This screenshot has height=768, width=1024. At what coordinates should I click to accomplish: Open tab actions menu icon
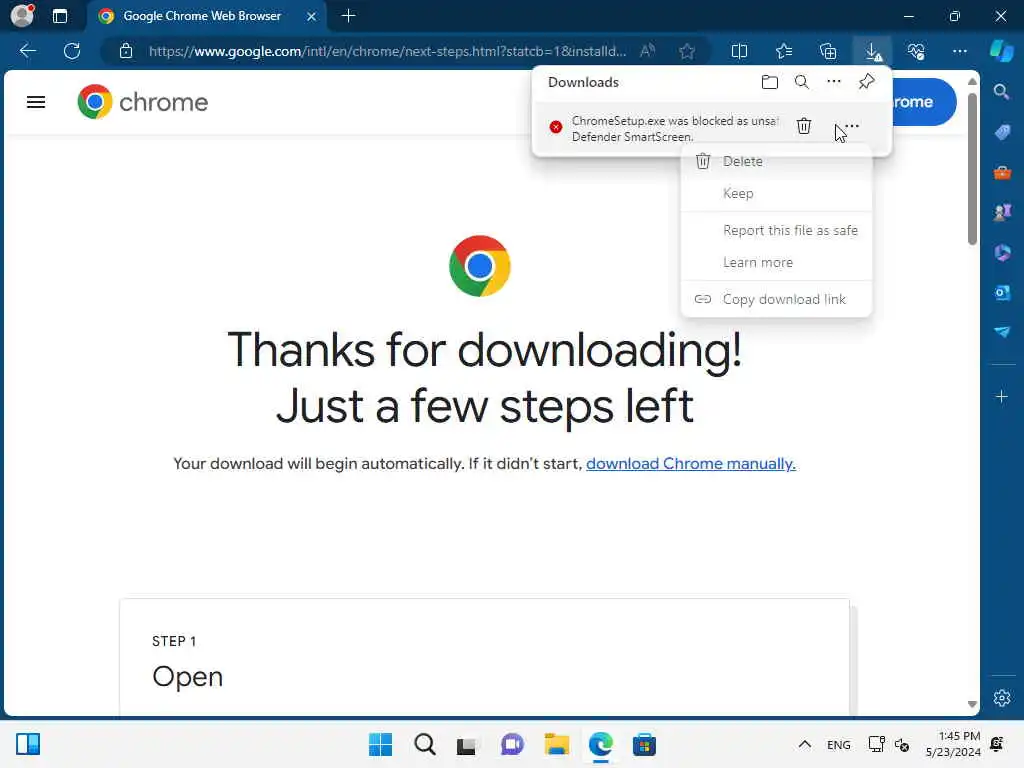60,16
